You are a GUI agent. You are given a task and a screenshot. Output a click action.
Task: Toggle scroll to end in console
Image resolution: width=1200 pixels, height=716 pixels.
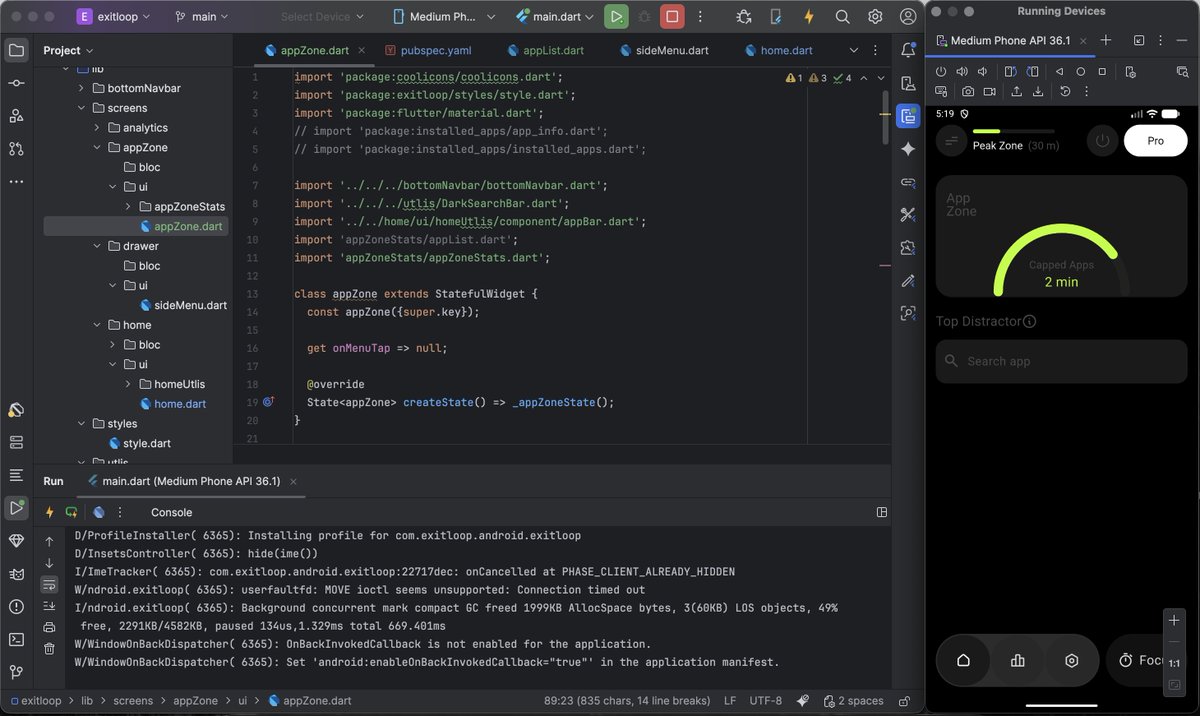coord(49,606)
